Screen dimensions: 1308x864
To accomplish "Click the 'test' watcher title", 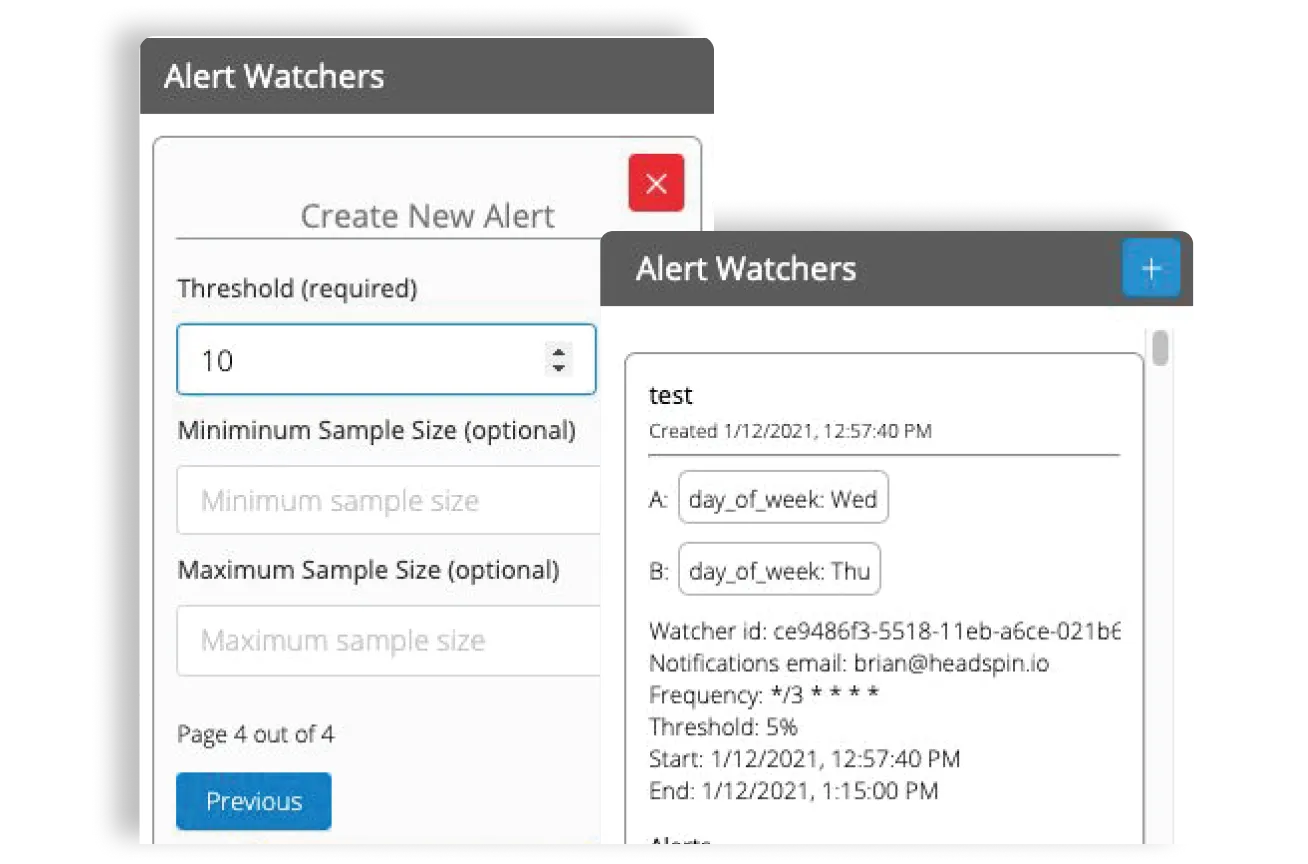I will pos(670,395).
